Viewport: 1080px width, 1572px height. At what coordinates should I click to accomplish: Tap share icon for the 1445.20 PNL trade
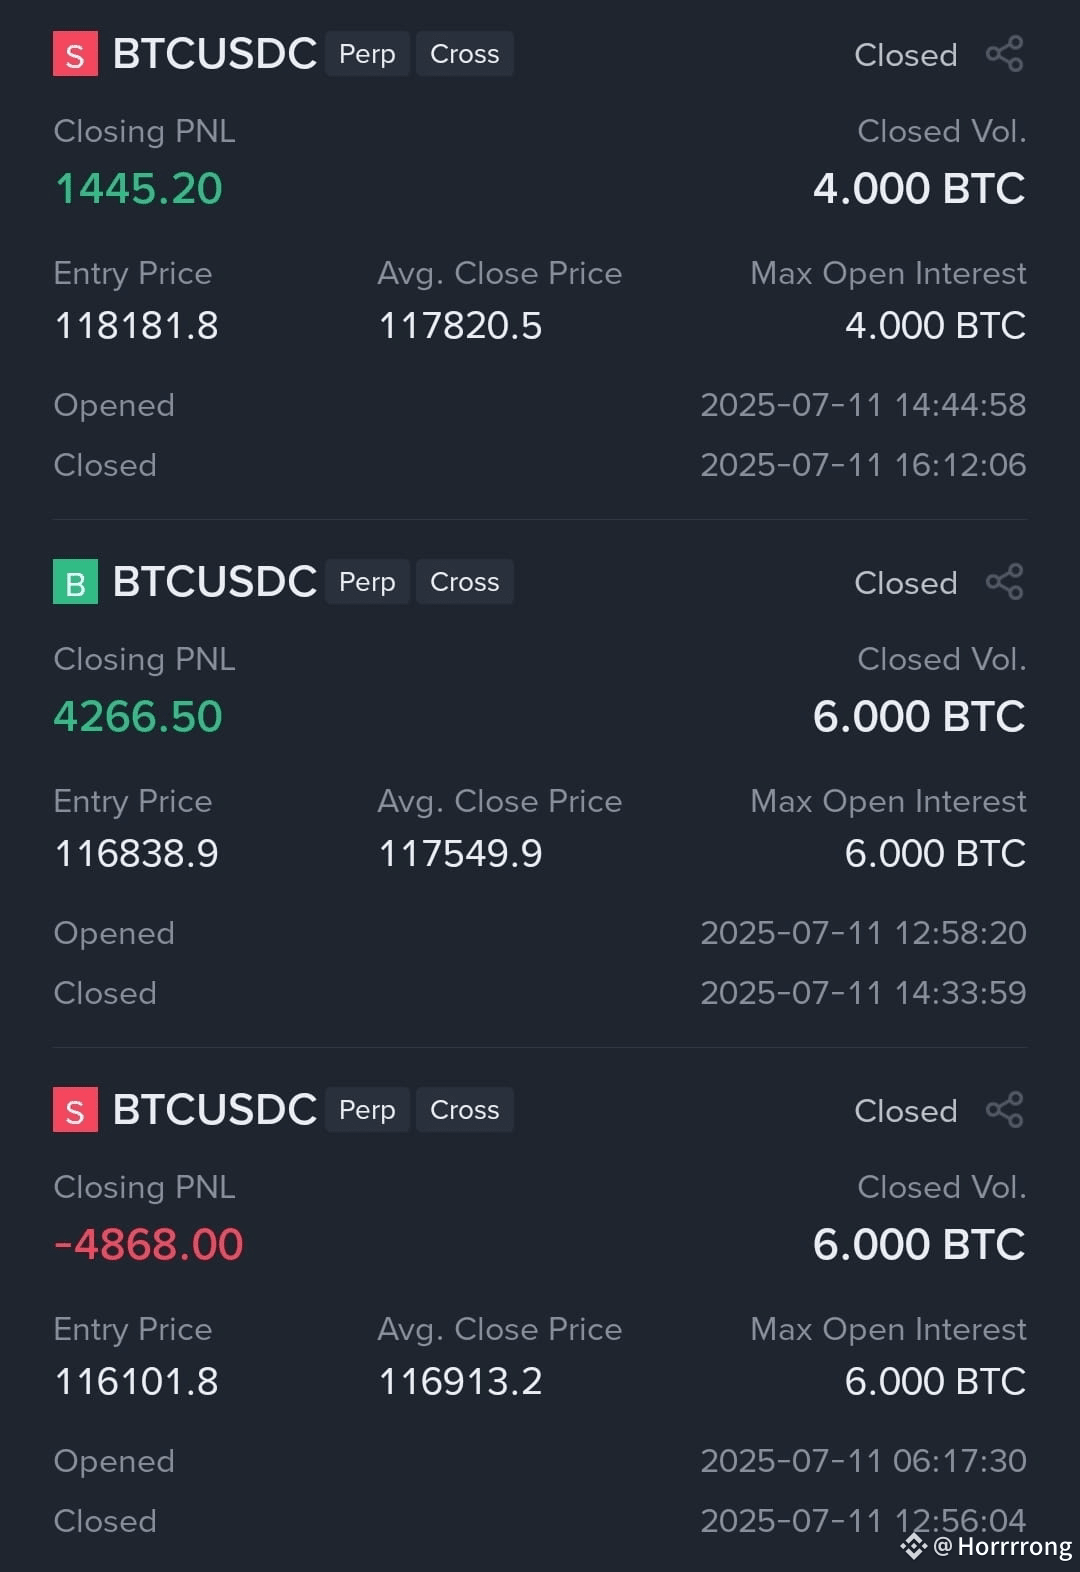[1005, 54]
